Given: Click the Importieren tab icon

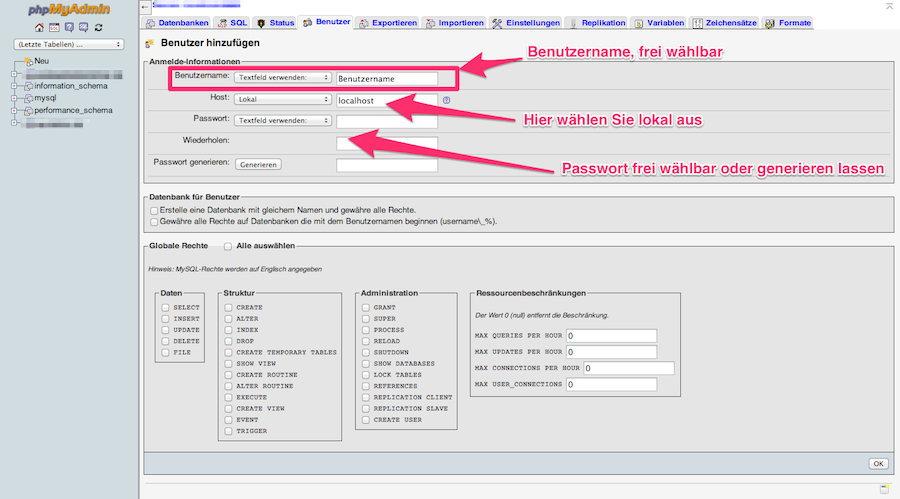Looking at the screenshot, I should click(x=430, y=23).
